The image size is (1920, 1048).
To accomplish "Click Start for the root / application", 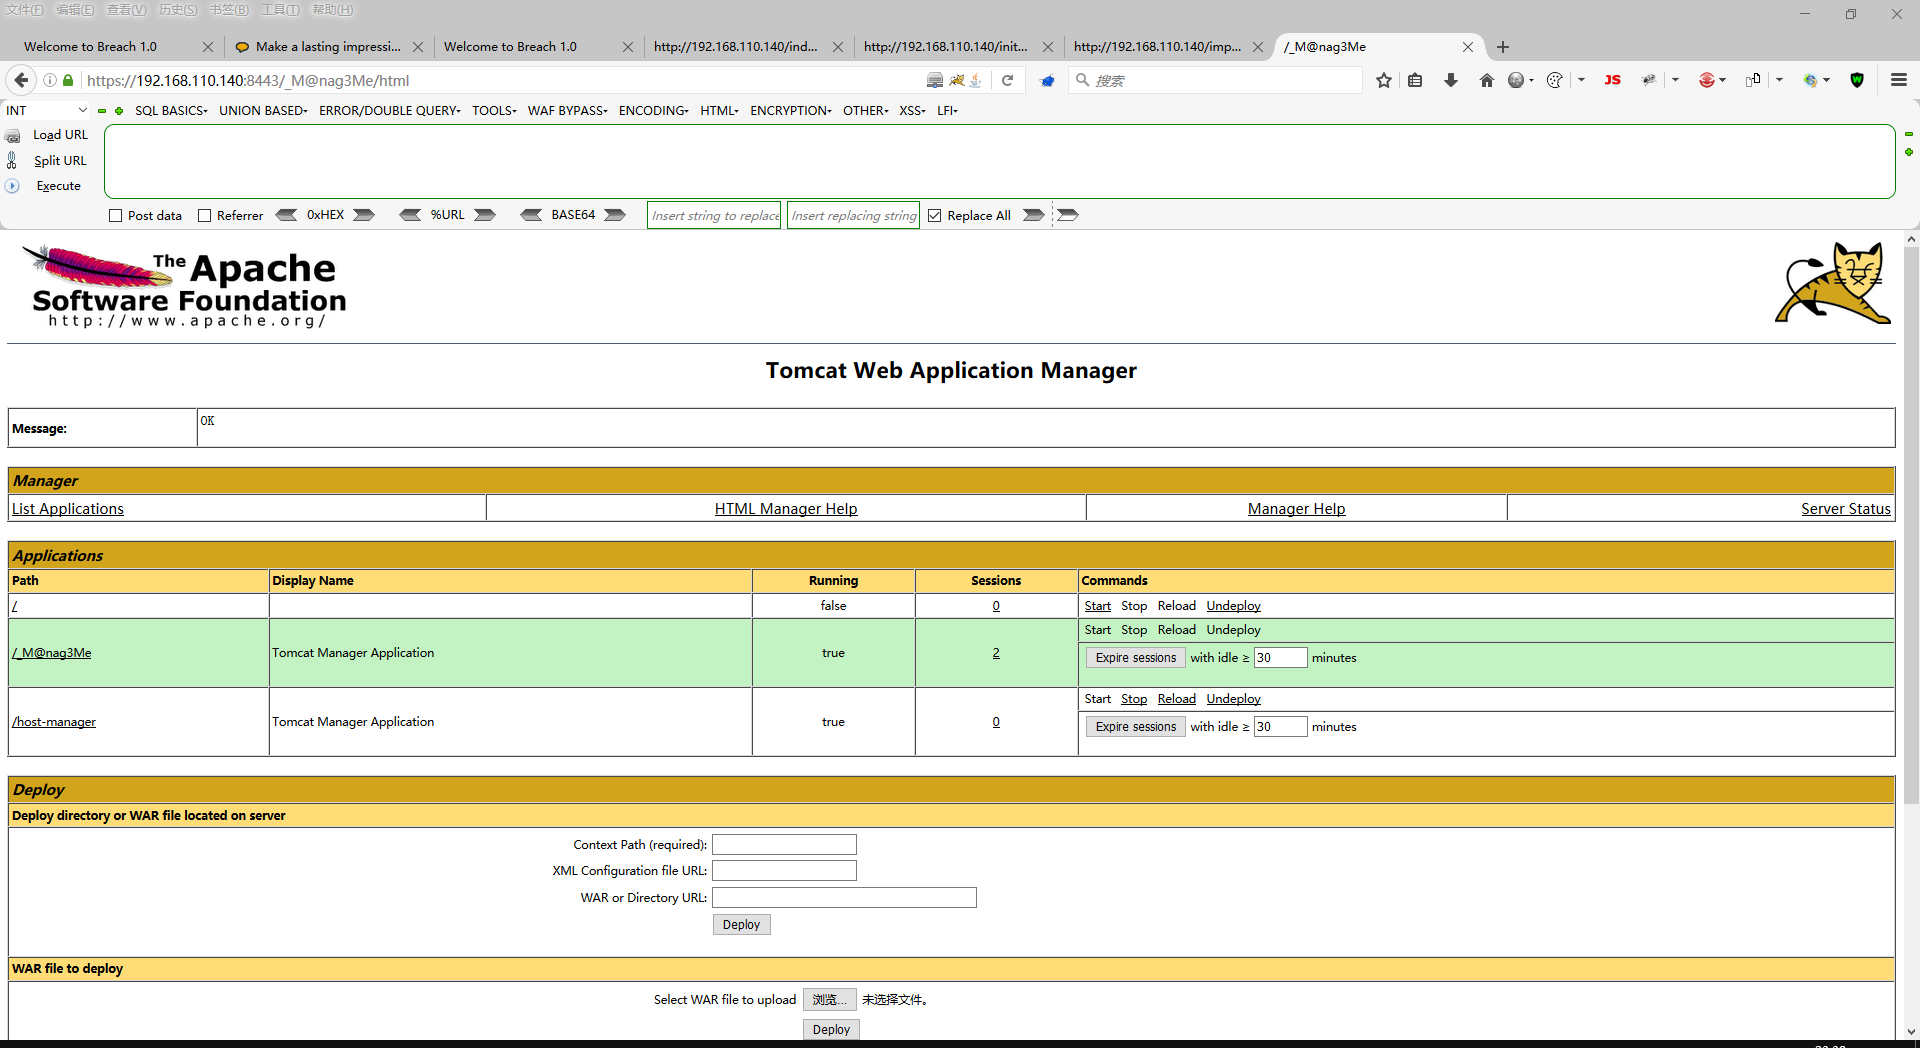I will [1097, 606].
